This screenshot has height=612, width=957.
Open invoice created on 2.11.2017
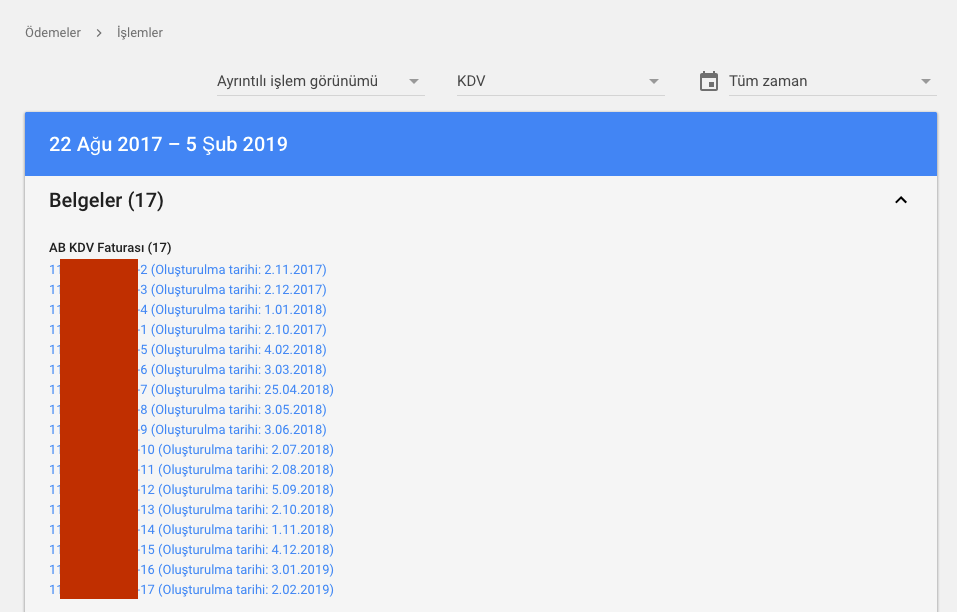click(x=188, y=270)
